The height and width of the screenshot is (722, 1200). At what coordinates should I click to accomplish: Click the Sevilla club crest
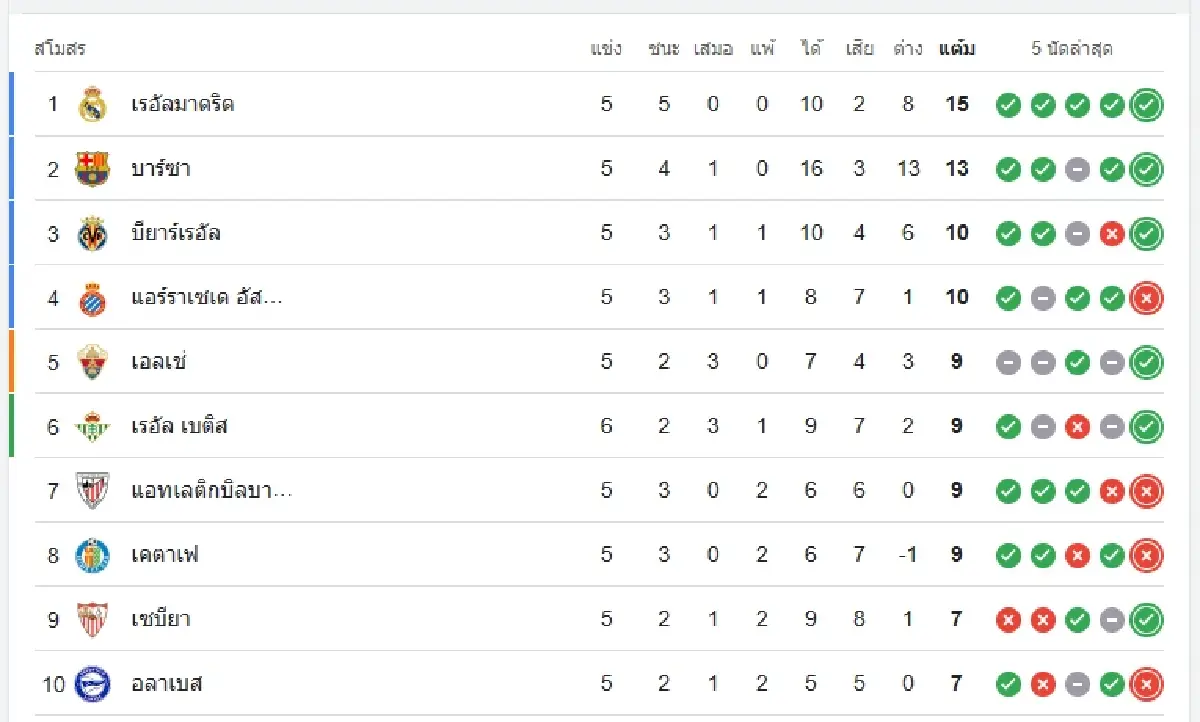tap(92, 620)
